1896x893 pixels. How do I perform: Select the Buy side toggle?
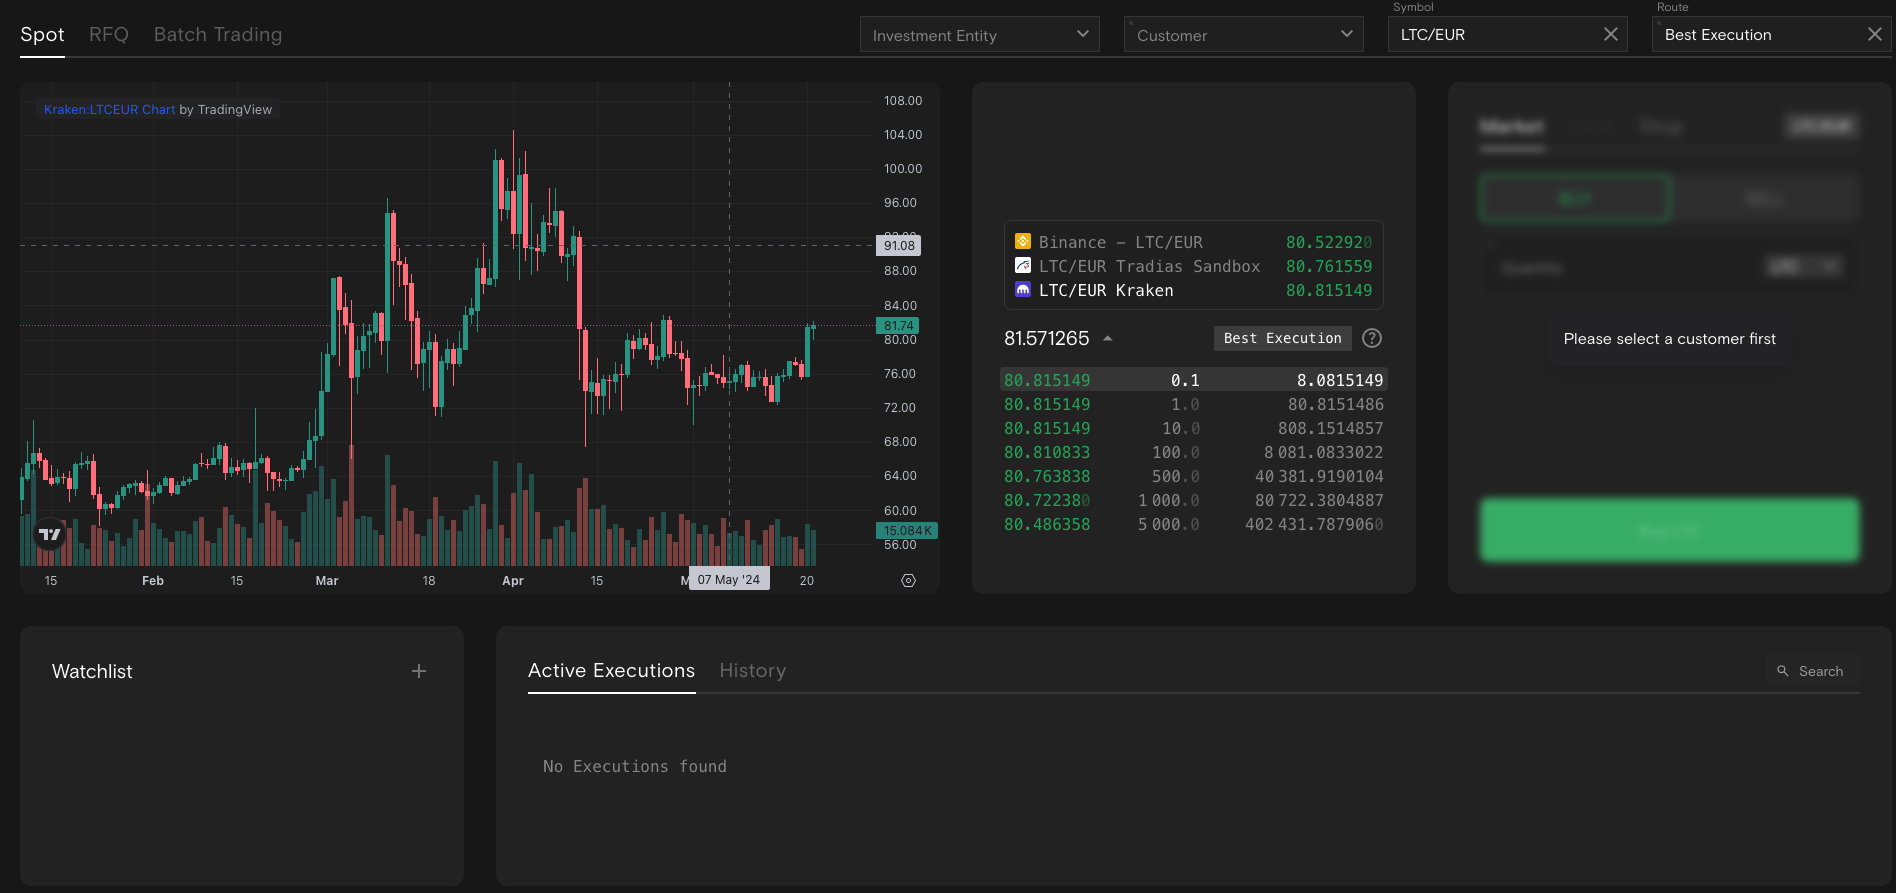point(1575,198)
